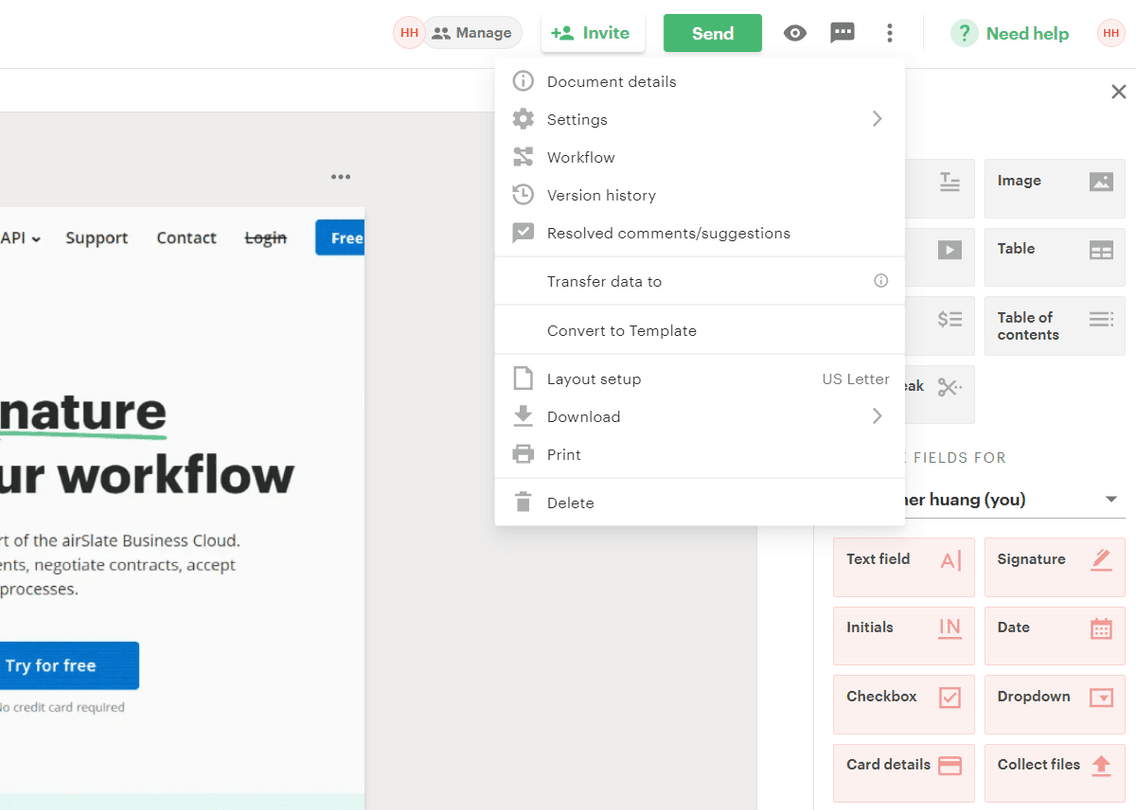Open the Need help link
Image resolution: width=1136 pixels, height=810 pixels.
tap(1010, 33)
